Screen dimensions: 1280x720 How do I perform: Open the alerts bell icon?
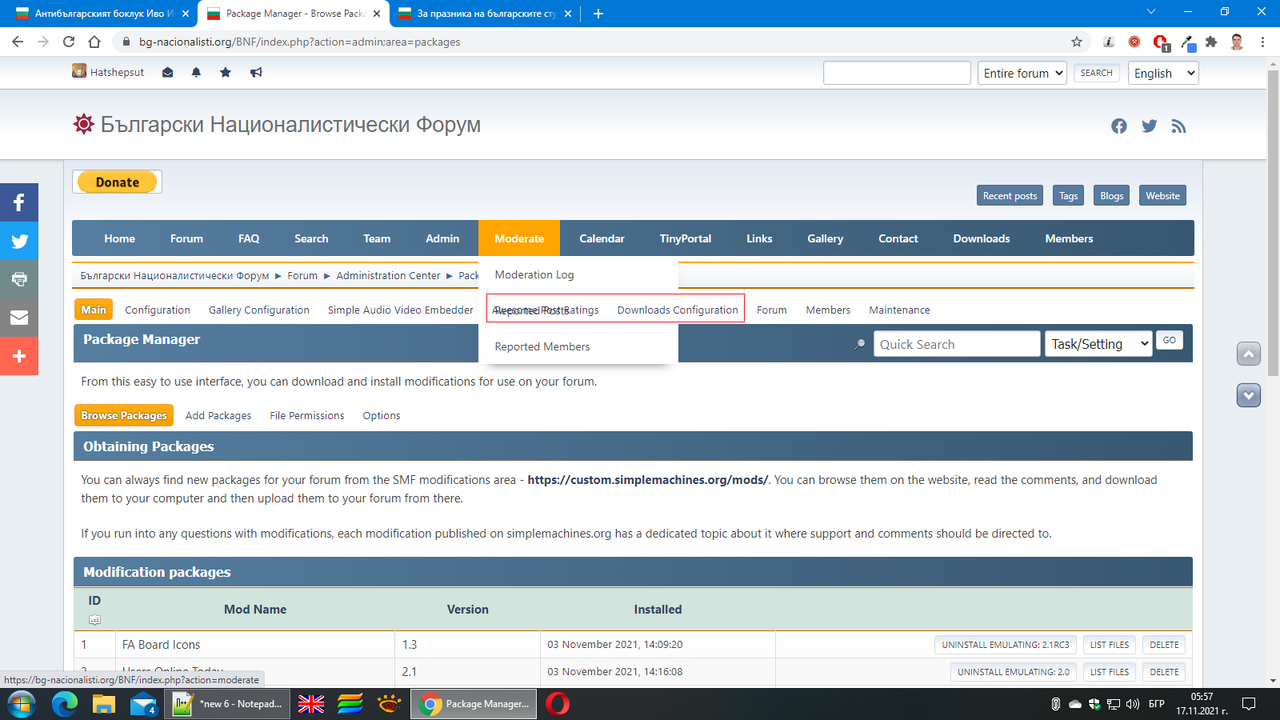[196, 73]
